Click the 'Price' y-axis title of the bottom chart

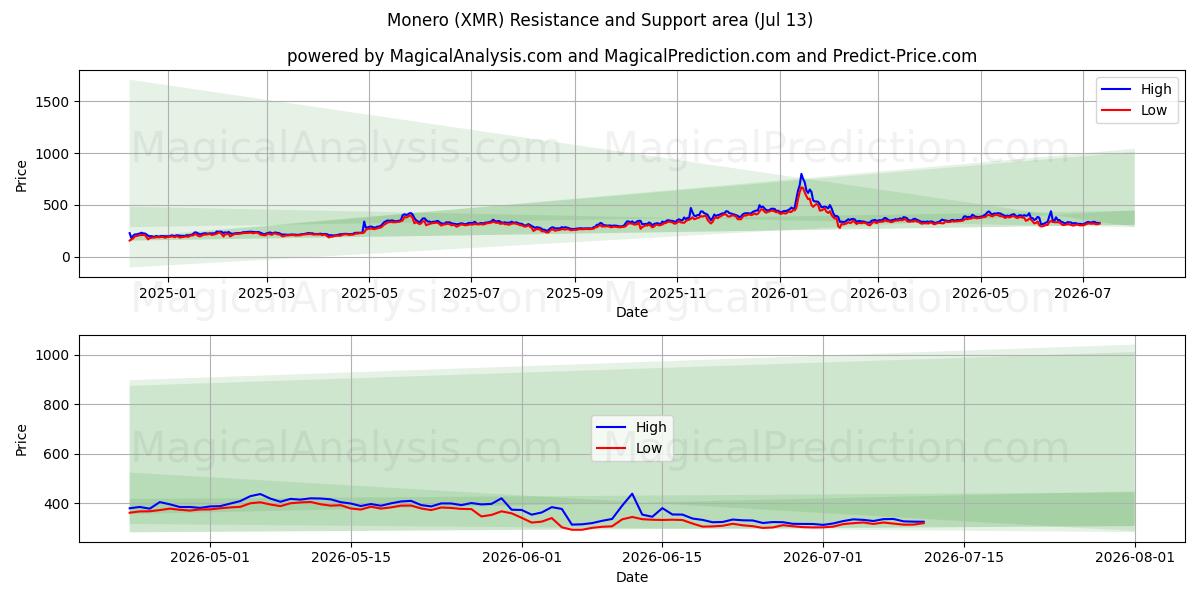coord(22,438)
